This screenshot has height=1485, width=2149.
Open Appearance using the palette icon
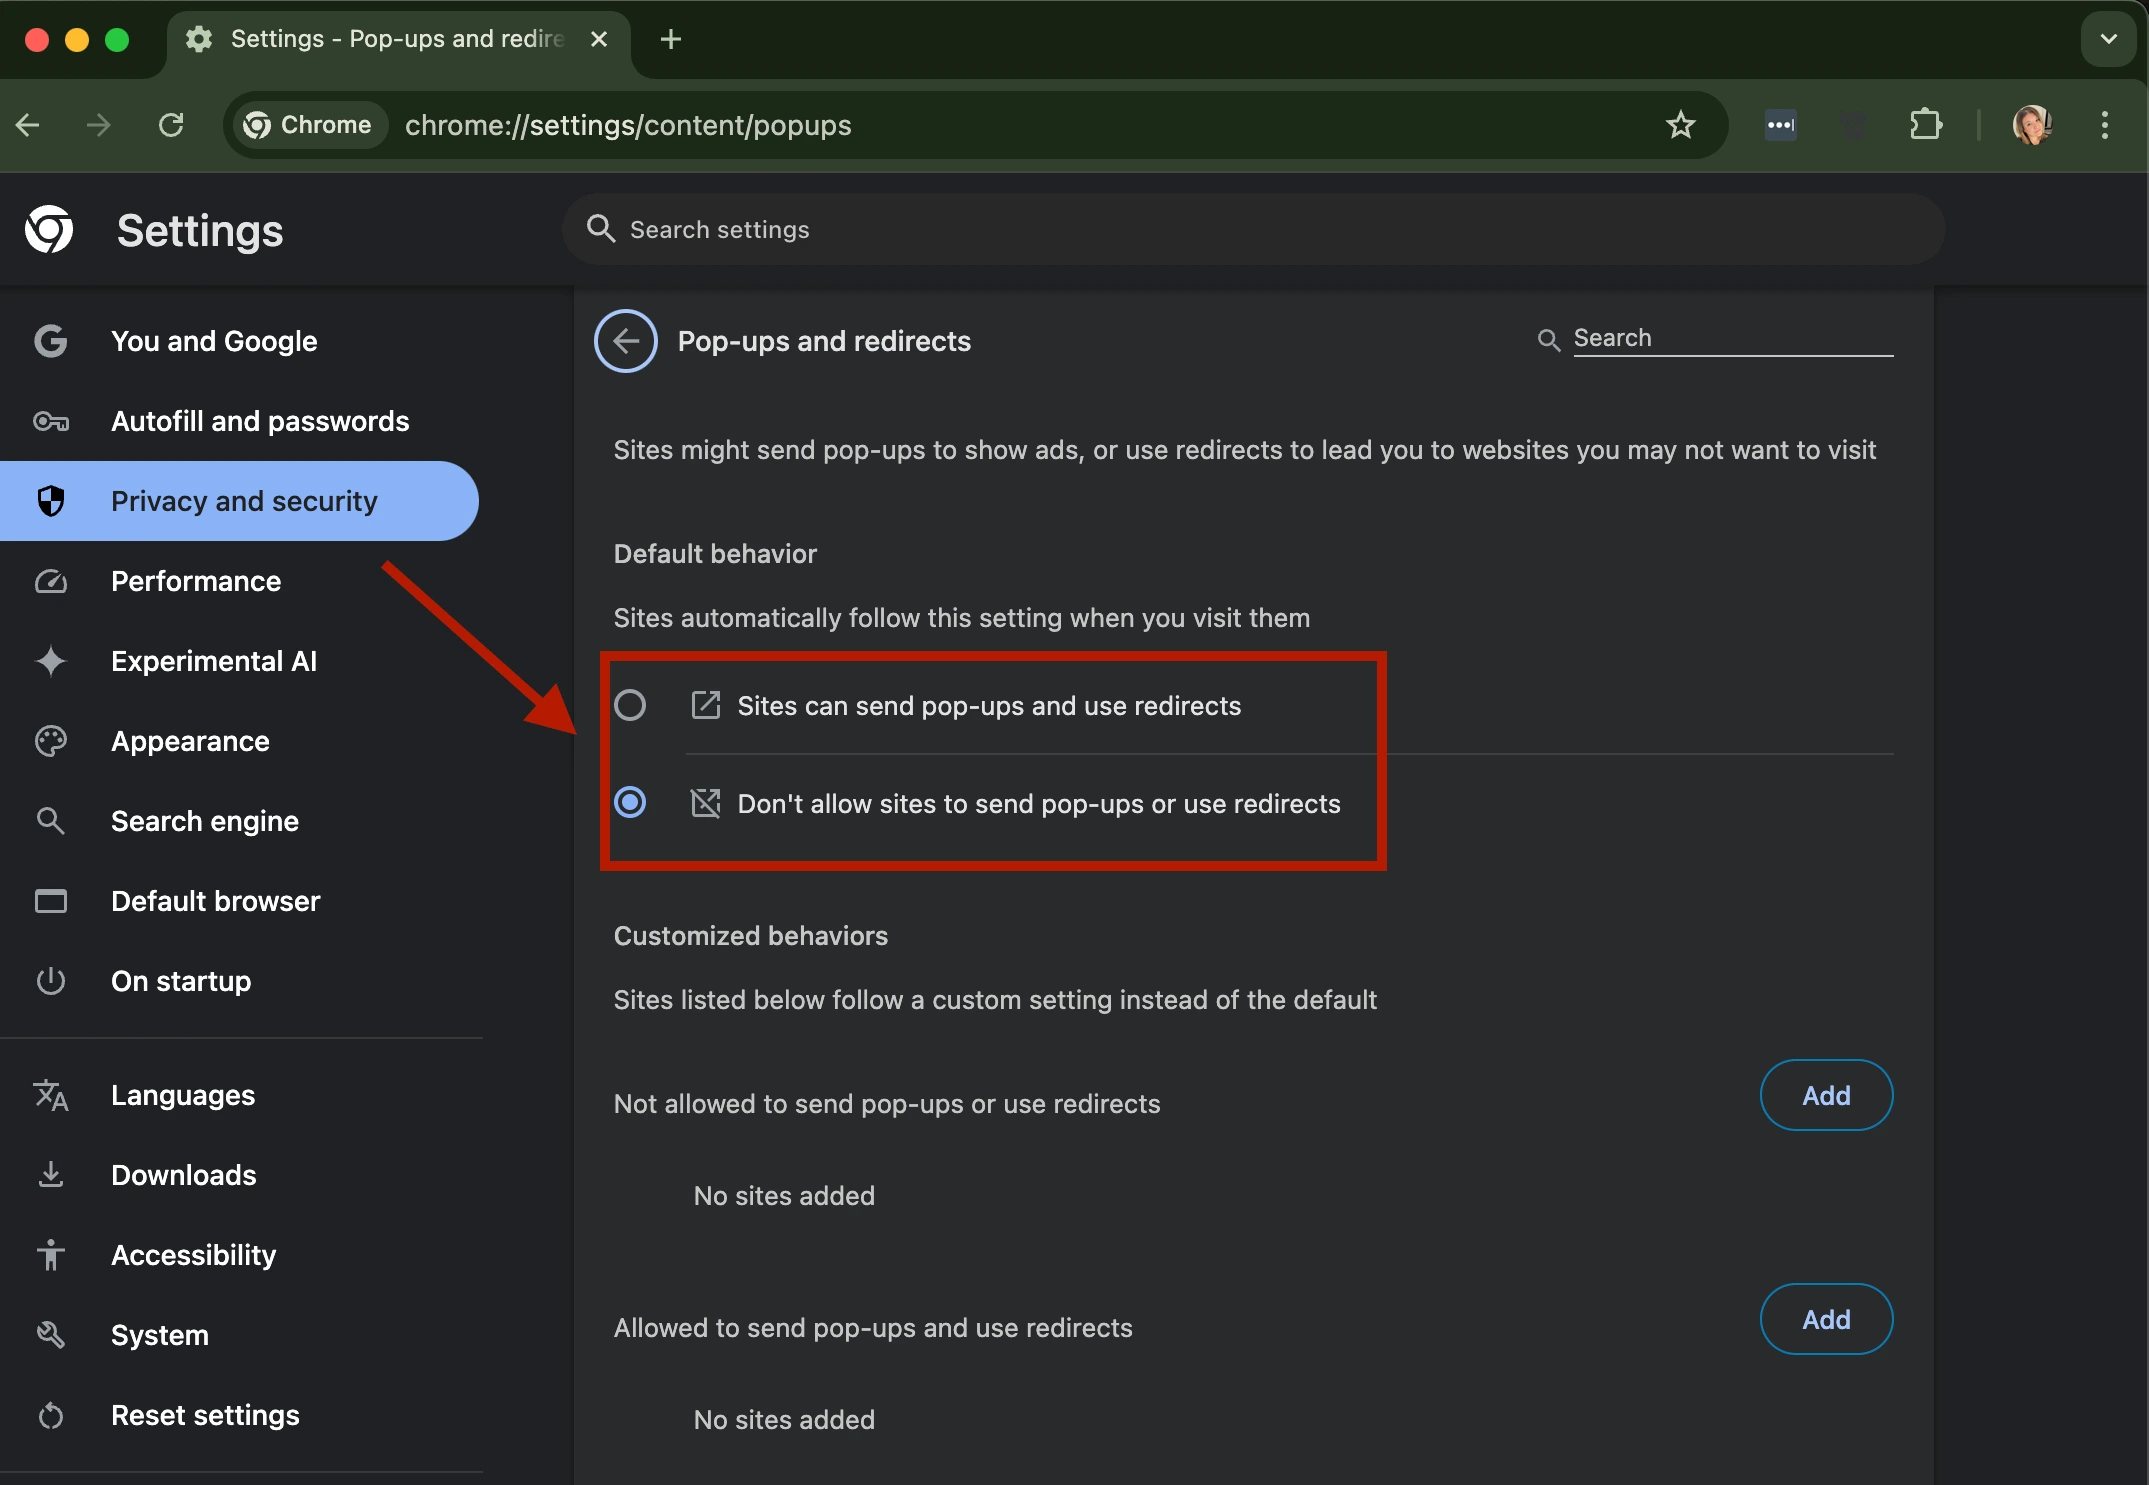point(51,741)
